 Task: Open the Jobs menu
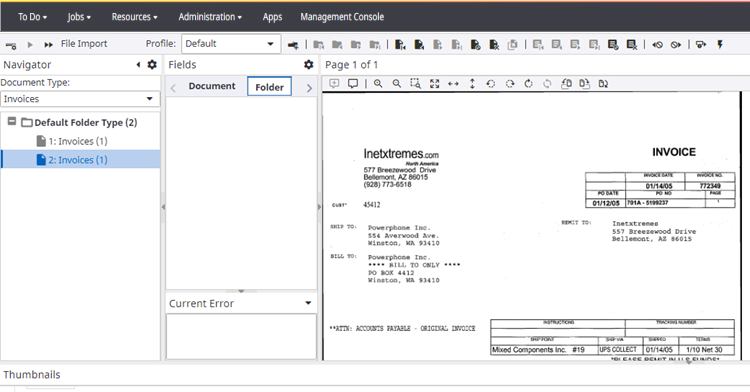[79, 17]
